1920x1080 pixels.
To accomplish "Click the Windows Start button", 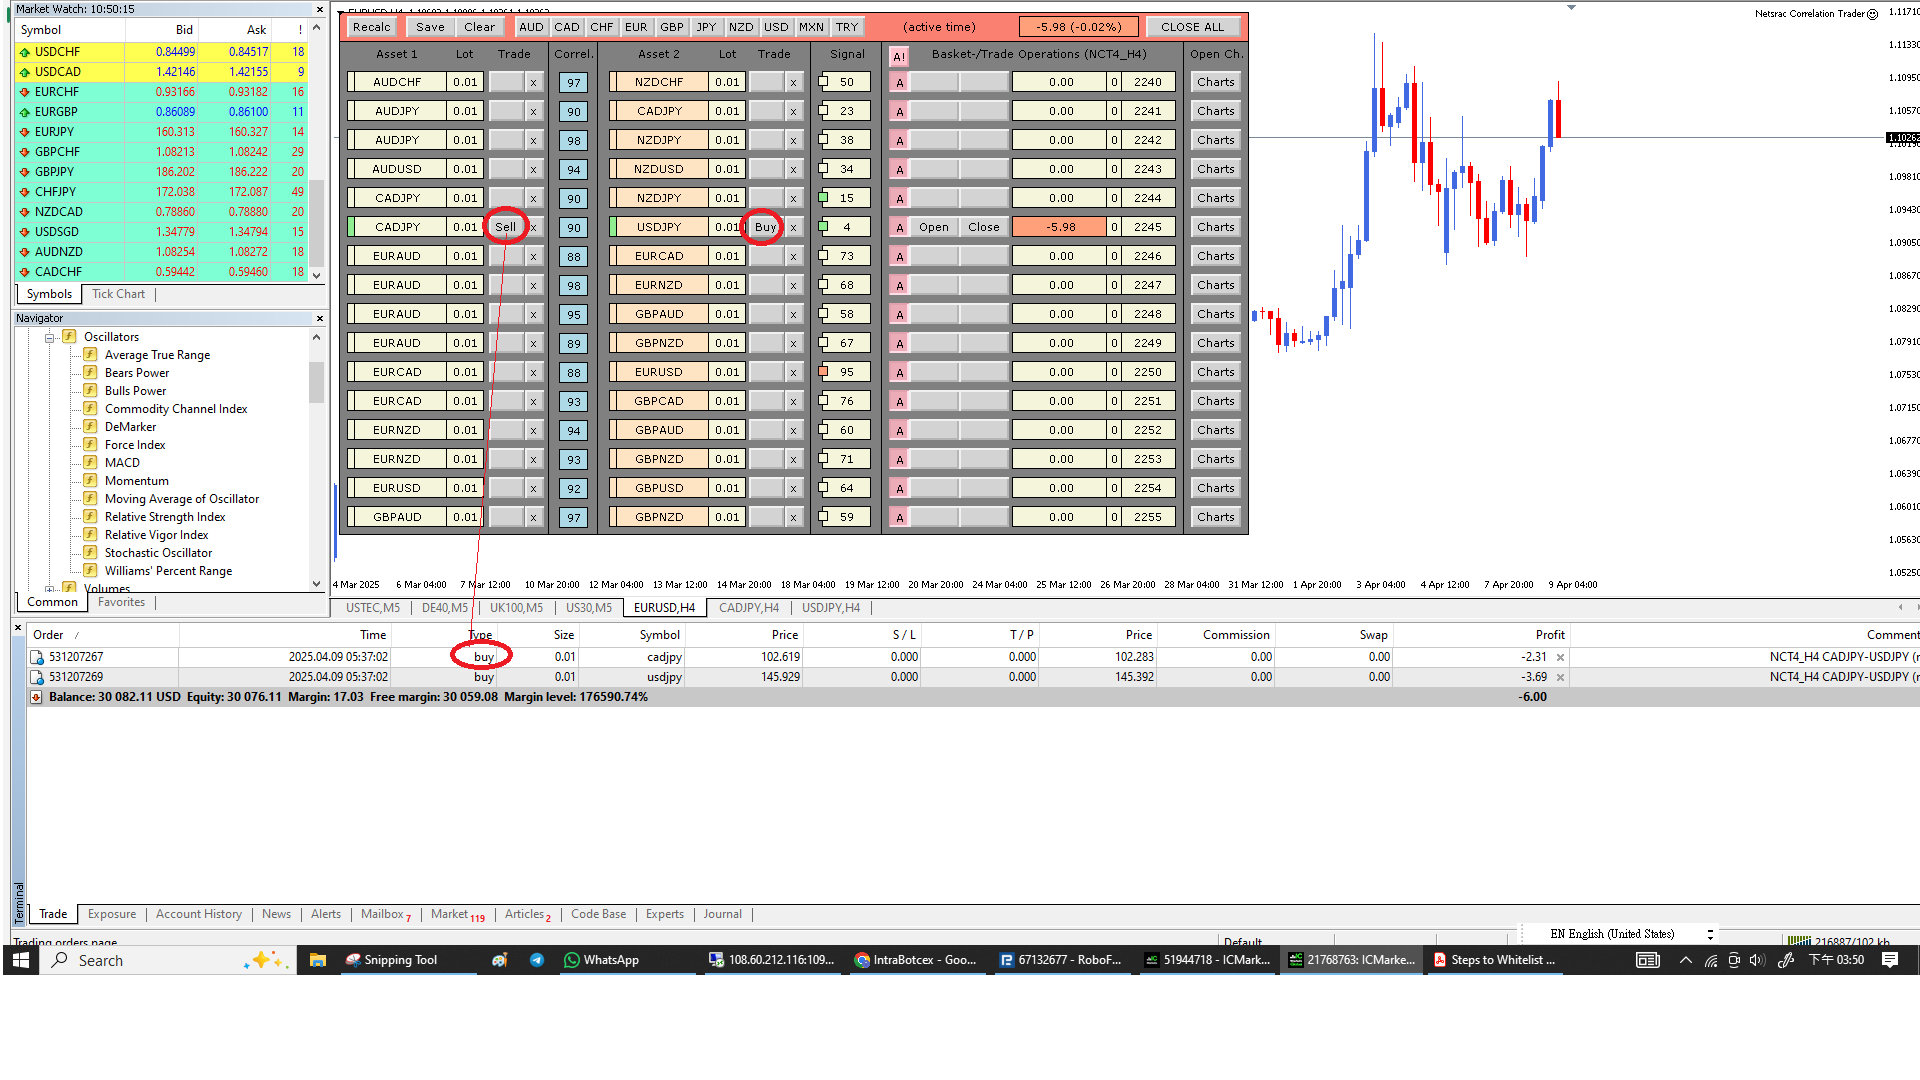I will pyautogui.click(x=20, y=960).
